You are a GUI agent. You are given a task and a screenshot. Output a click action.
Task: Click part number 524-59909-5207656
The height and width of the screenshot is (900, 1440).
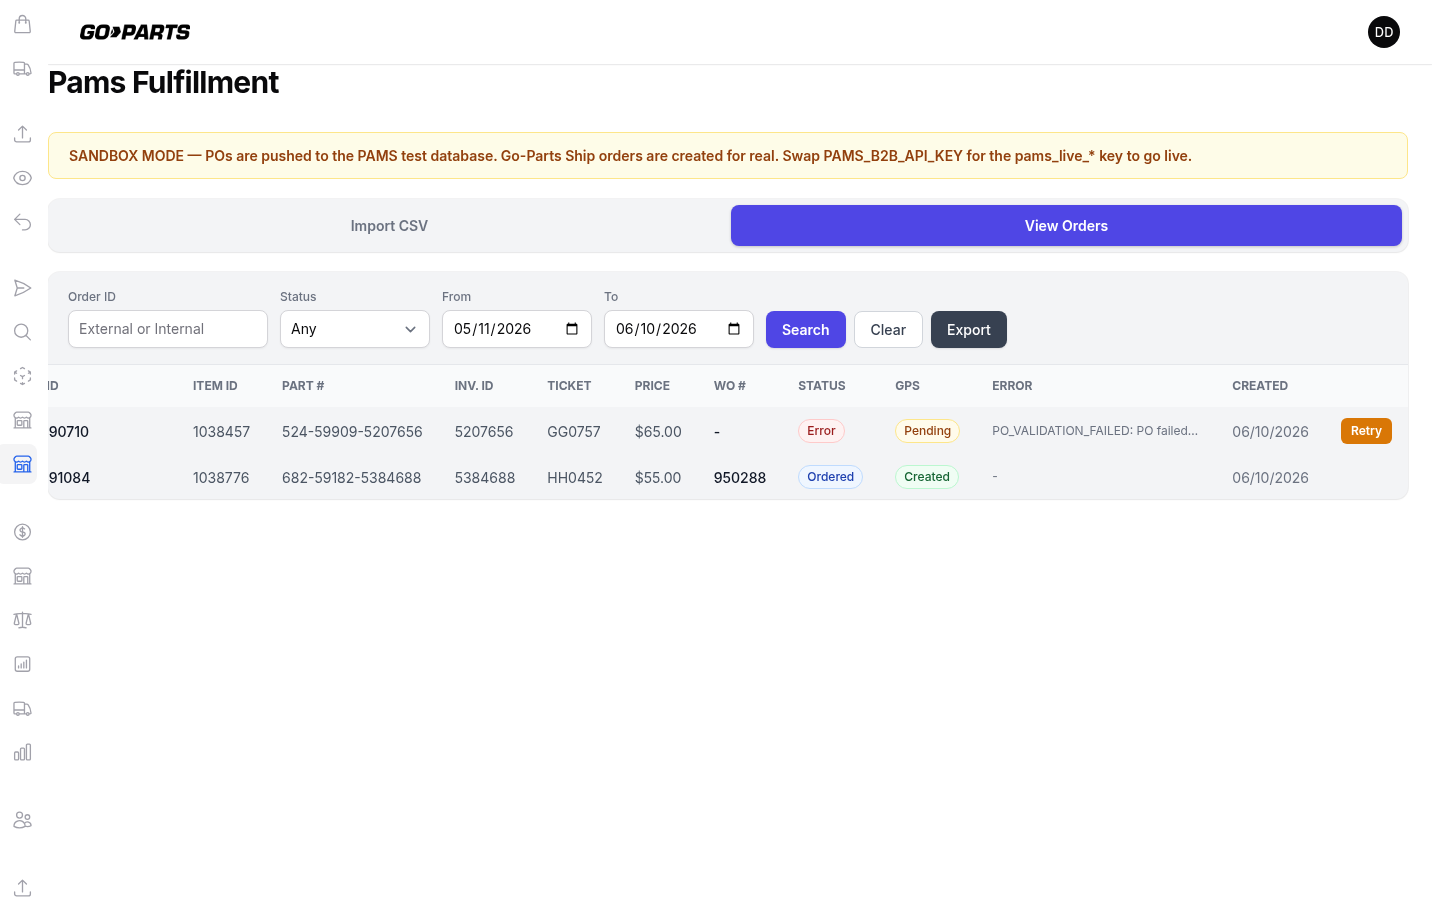352,432
